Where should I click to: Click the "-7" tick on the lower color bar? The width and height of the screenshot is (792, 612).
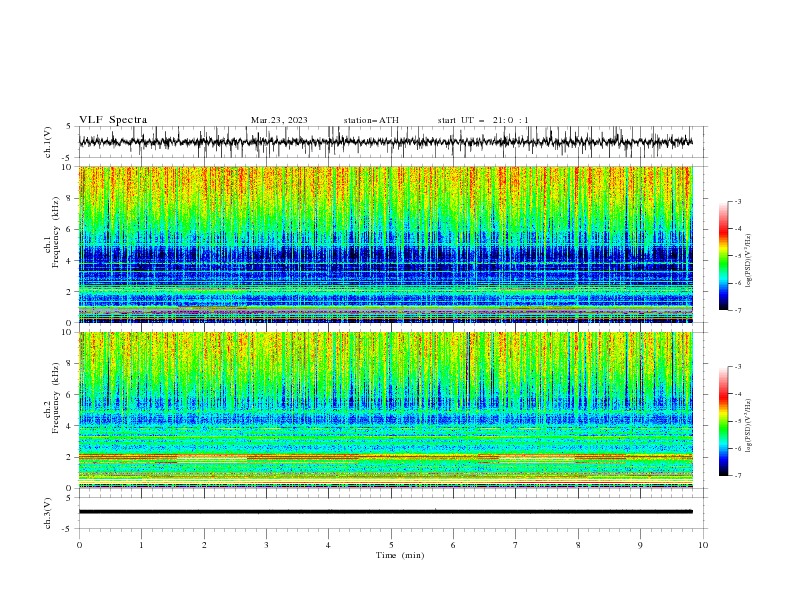click(737, 476)
